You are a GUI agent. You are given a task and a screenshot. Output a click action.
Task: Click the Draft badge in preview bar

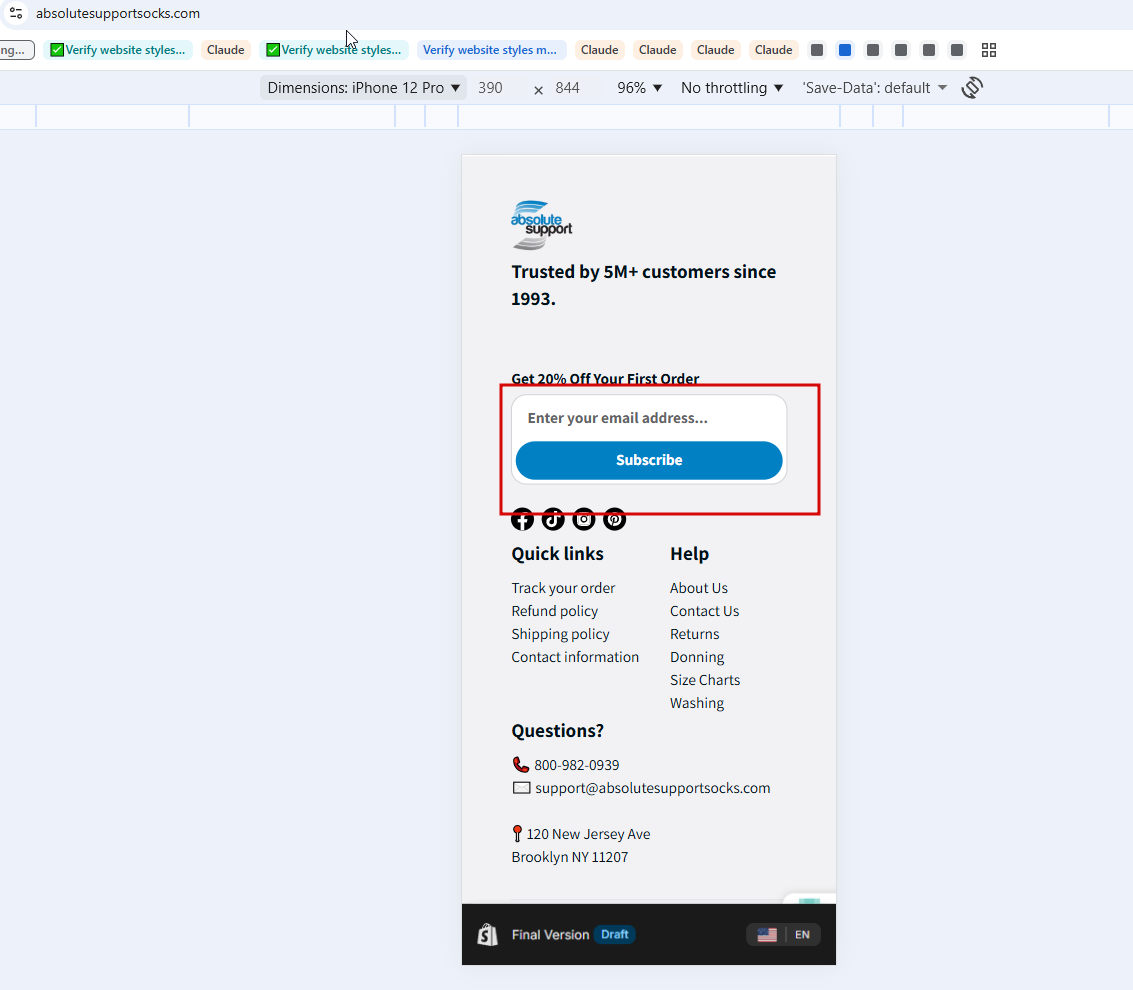point(614,934)
